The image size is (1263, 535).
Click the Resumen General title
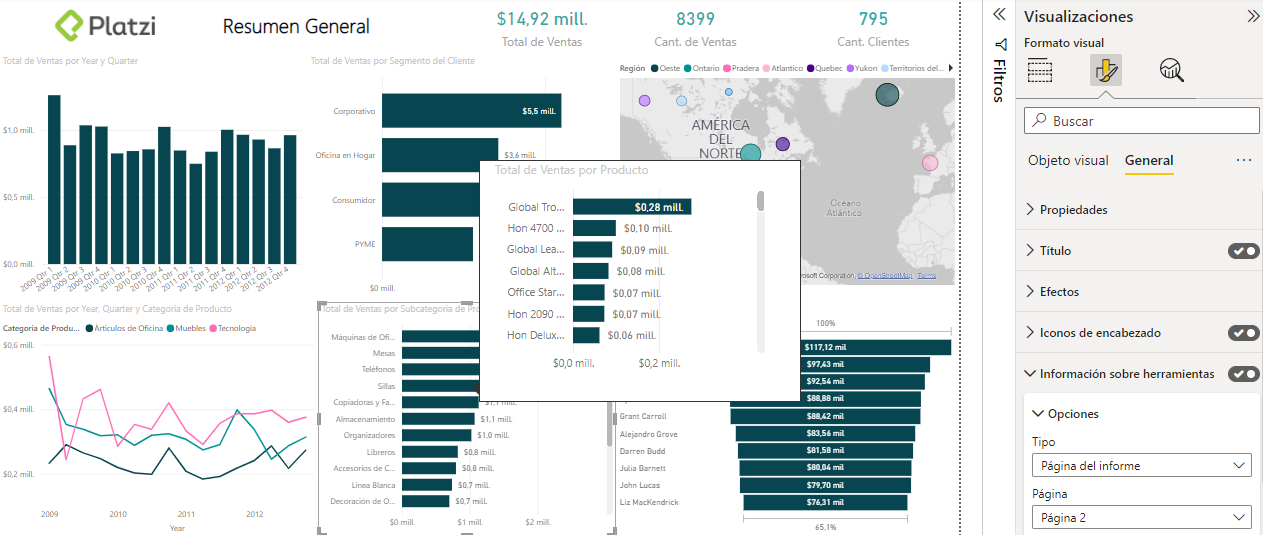(296, 27)
